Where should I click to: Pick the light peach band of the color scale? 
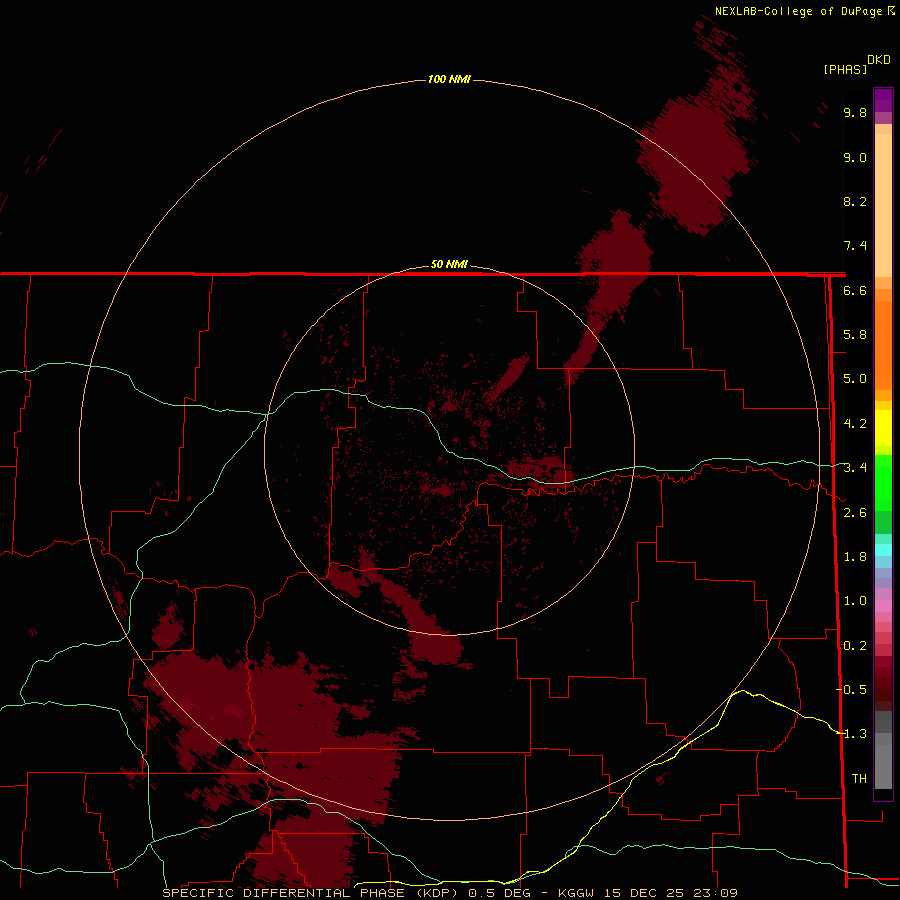(883, 207)
